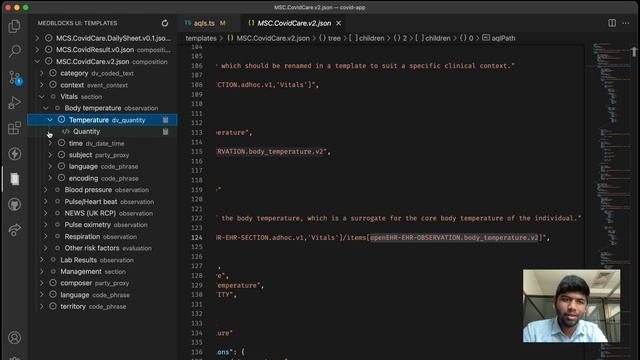This screenshot has width=640, height=360.
Task: Select the Quantity tree row
Action: point(102,131)
